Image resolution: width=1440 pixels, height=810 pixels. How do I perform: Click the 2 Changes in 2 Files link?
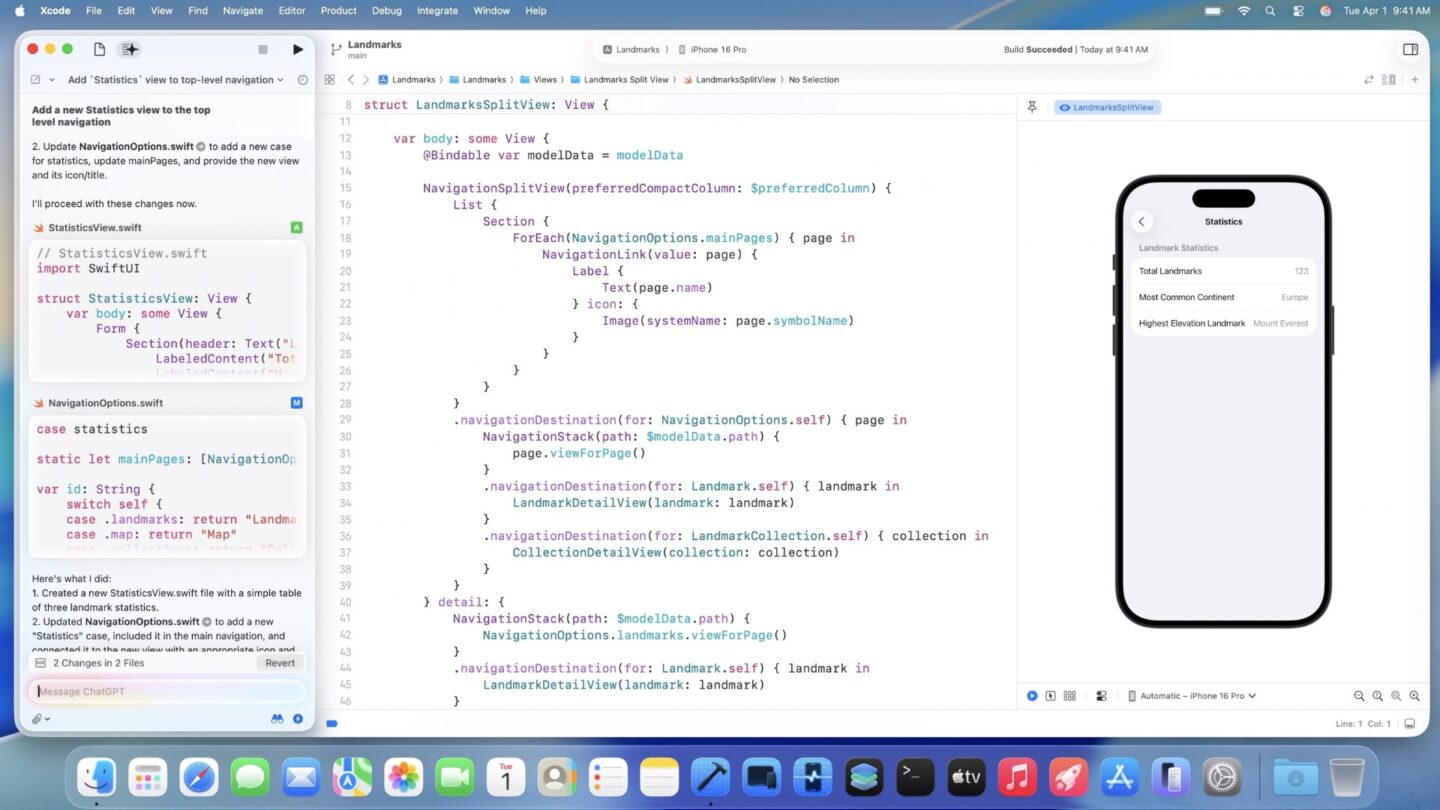pyautogui.click(x=98, y=662)
